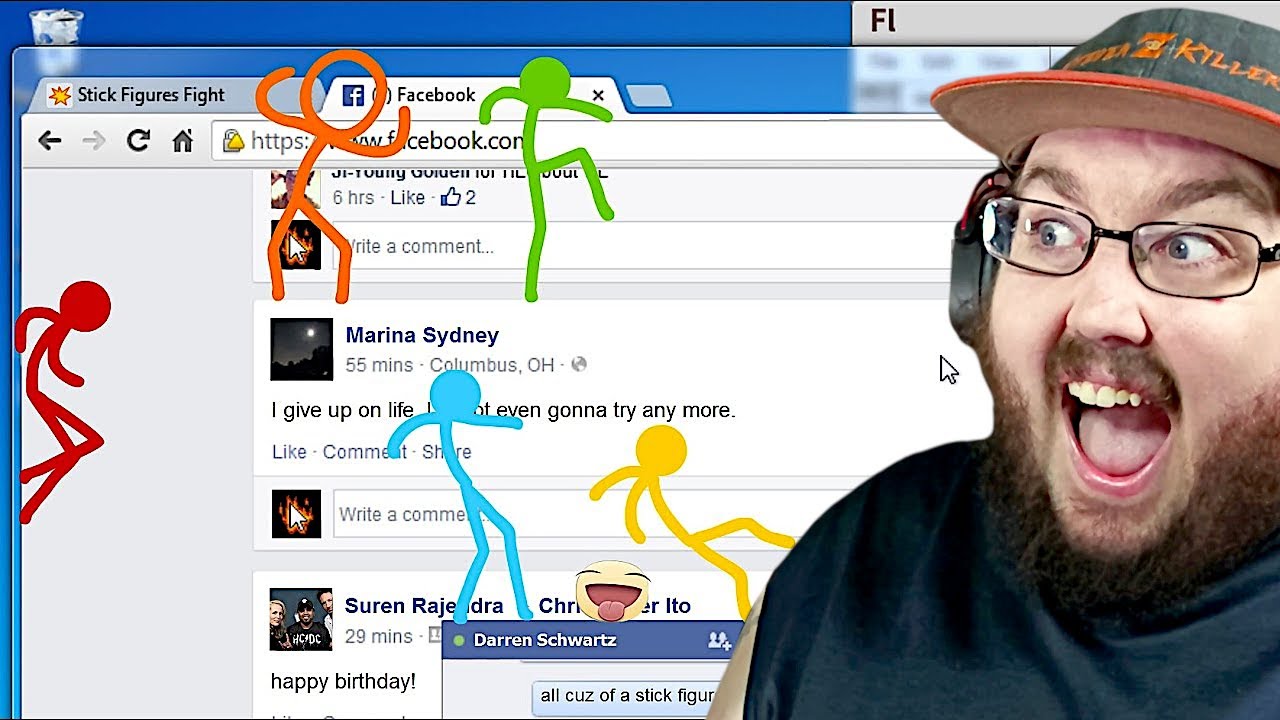Click the add friends icon in chat header
The height and width of the screenshot is (720, 1280).
click(719, 640)
